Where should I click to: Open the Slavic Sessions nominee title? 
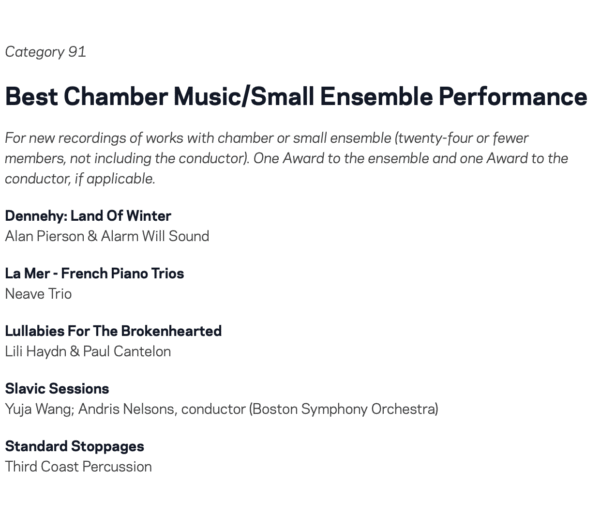tap(57, 389)
